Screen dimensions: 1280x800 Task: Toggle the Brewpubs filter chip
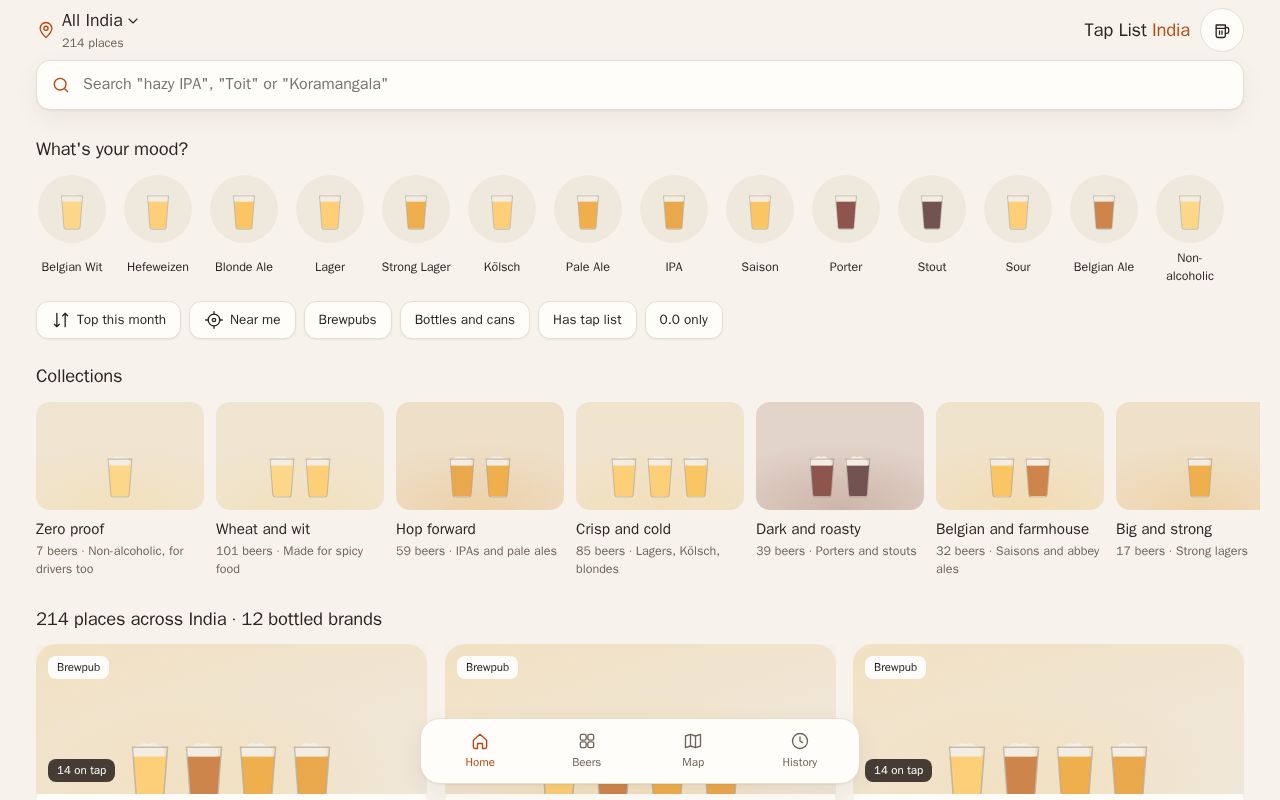(348, 320)
